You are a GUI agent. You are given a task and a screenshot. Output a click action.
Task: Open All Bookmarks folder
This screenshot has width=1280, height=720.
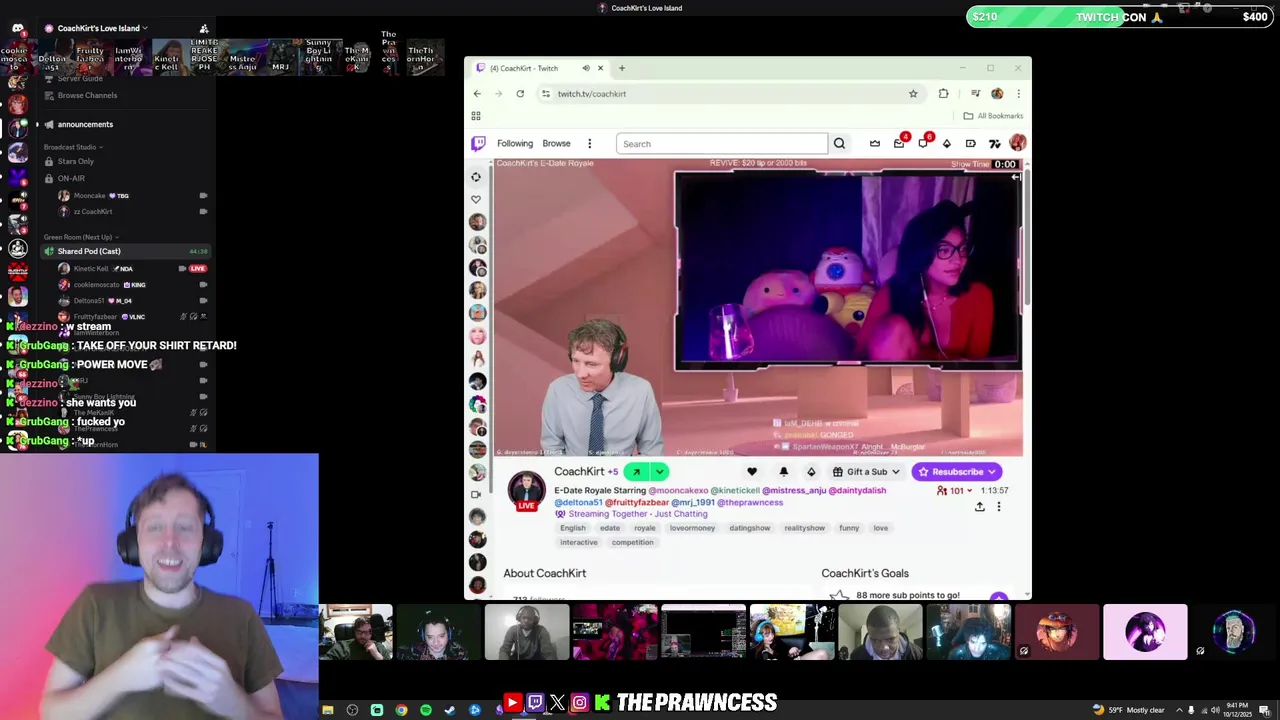(x=992, y=116)
